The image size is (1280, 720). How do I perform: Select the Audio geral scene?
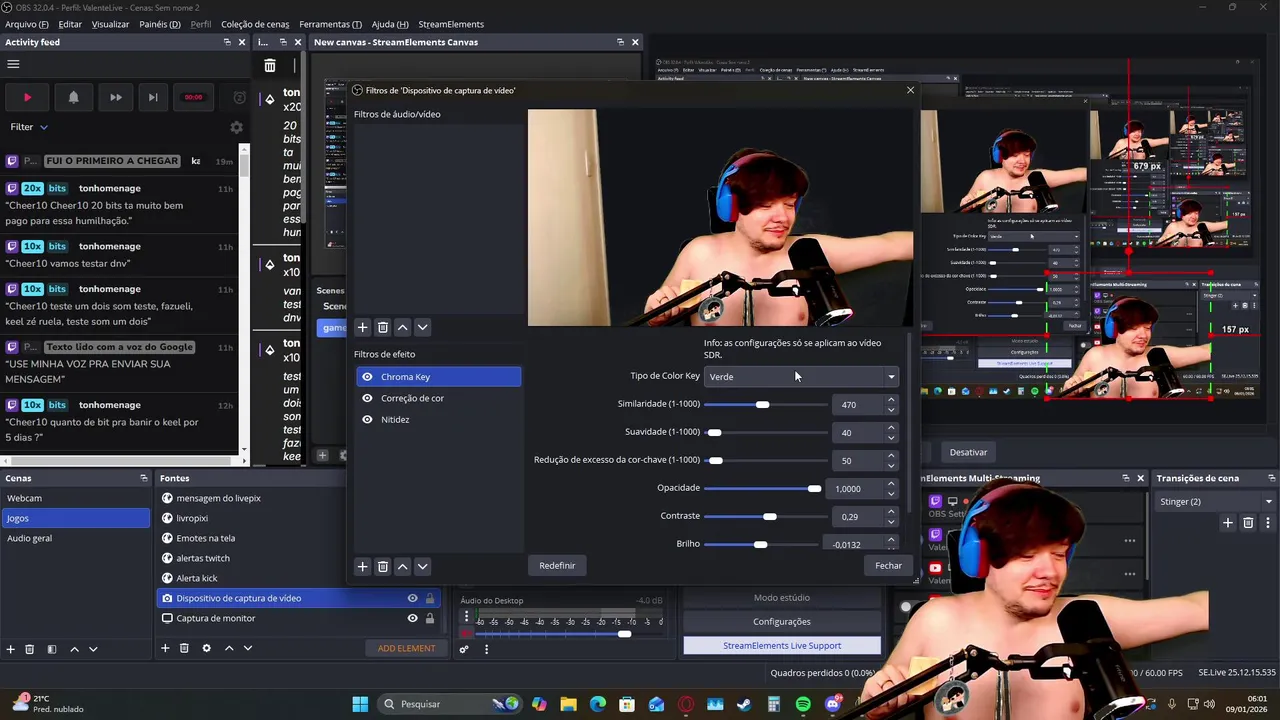pyautogui.click(x=76, y=538)
